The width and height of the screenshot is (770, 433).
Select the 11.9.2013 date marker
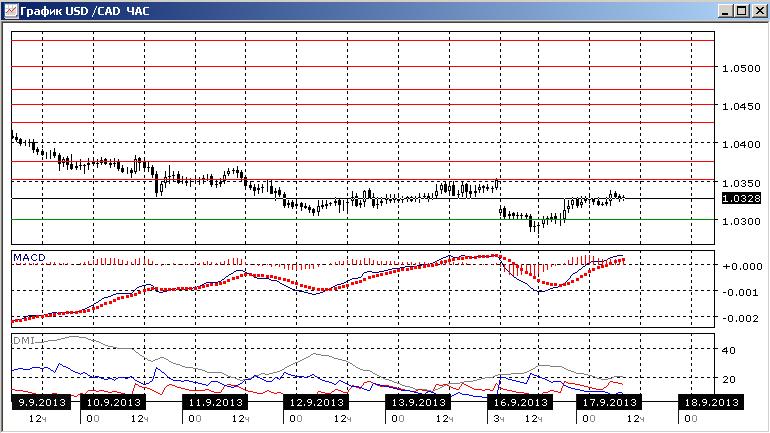[x=216, y=403]
